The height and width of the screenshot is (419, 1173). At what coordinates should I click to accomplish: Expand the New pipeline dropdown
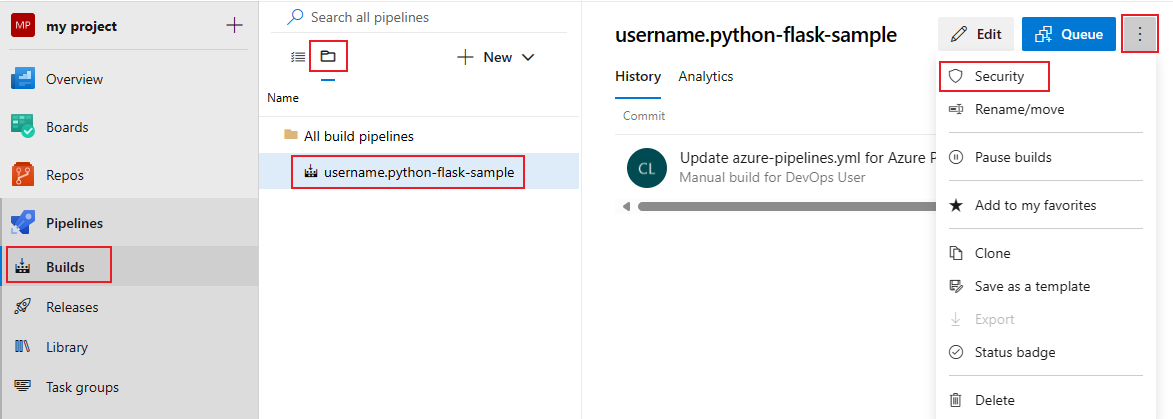tap(497, 57)
